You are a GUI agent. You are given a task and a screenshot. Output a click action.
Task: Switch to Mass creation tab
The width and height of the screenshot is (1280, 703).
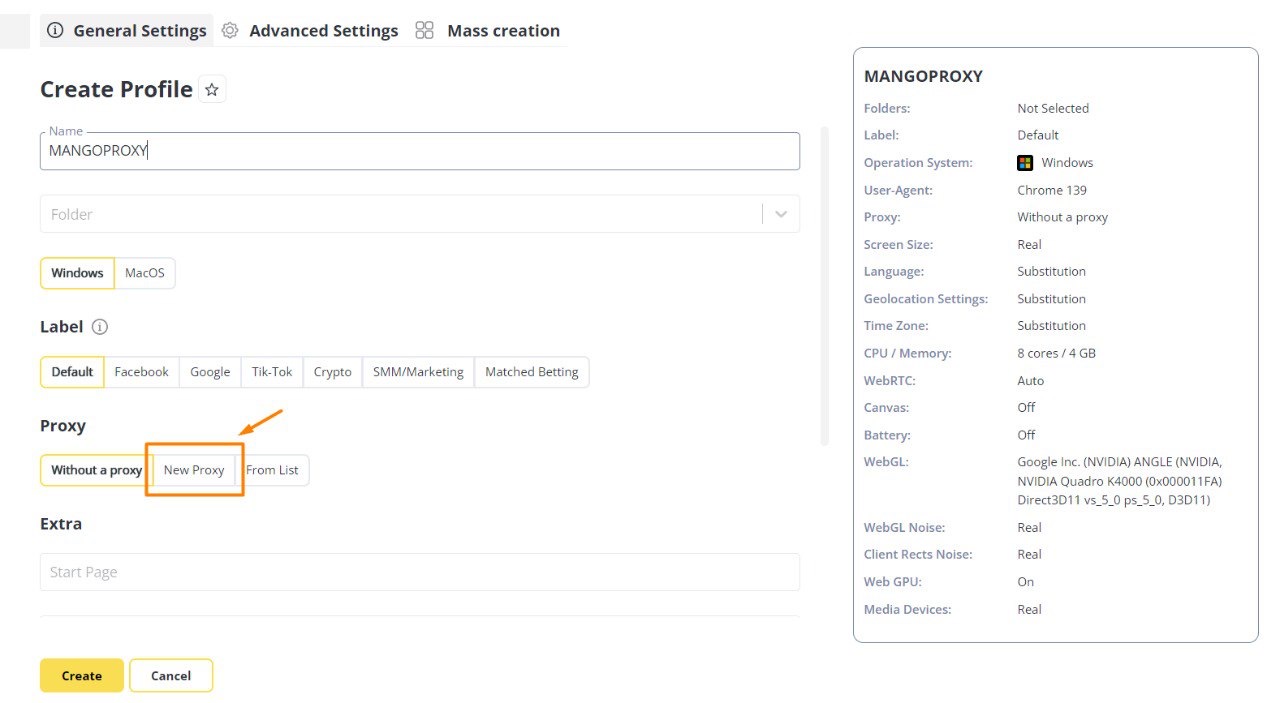(488, 31)
